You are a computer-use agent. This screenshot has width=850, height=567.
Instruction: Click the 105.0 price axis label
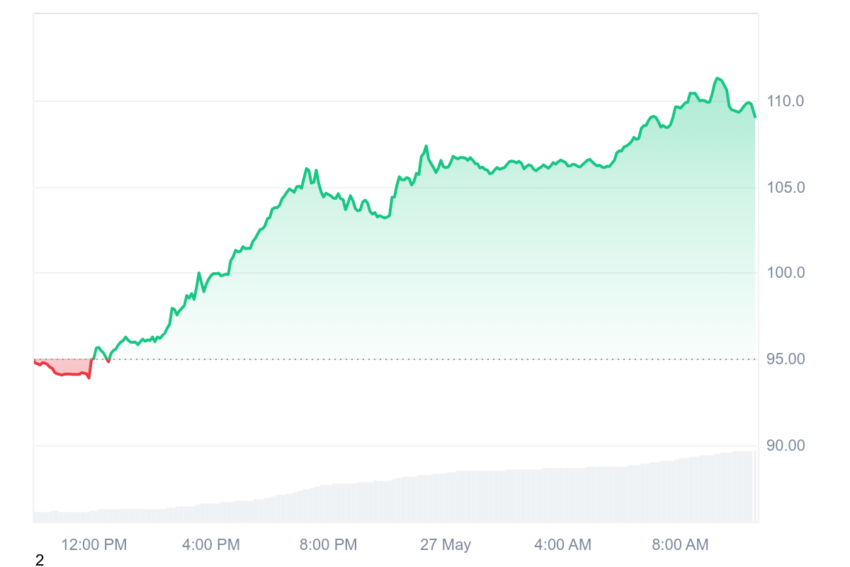tap(785, 188)
